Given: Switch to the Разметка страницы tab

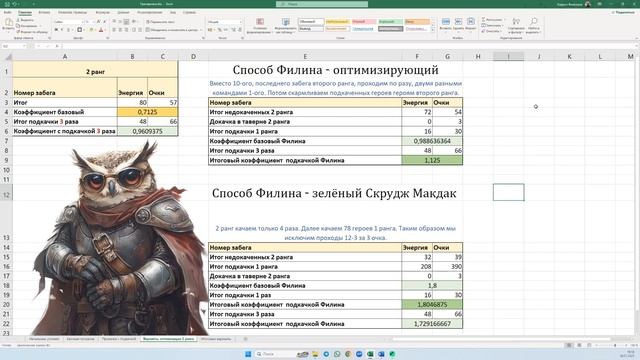Looking at the screenshot, I should (x=72, y=12).
